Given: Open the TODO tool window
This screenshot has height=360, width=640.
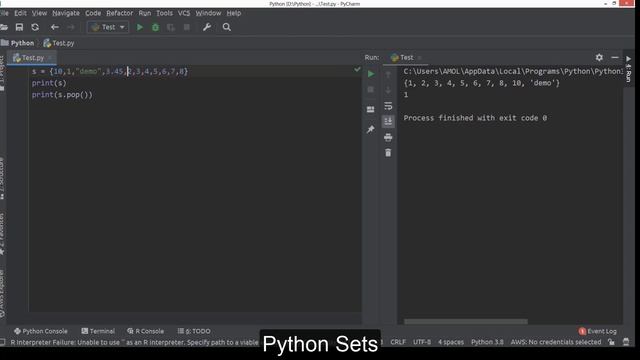Looking at the screenshot, I should [194, 331].
